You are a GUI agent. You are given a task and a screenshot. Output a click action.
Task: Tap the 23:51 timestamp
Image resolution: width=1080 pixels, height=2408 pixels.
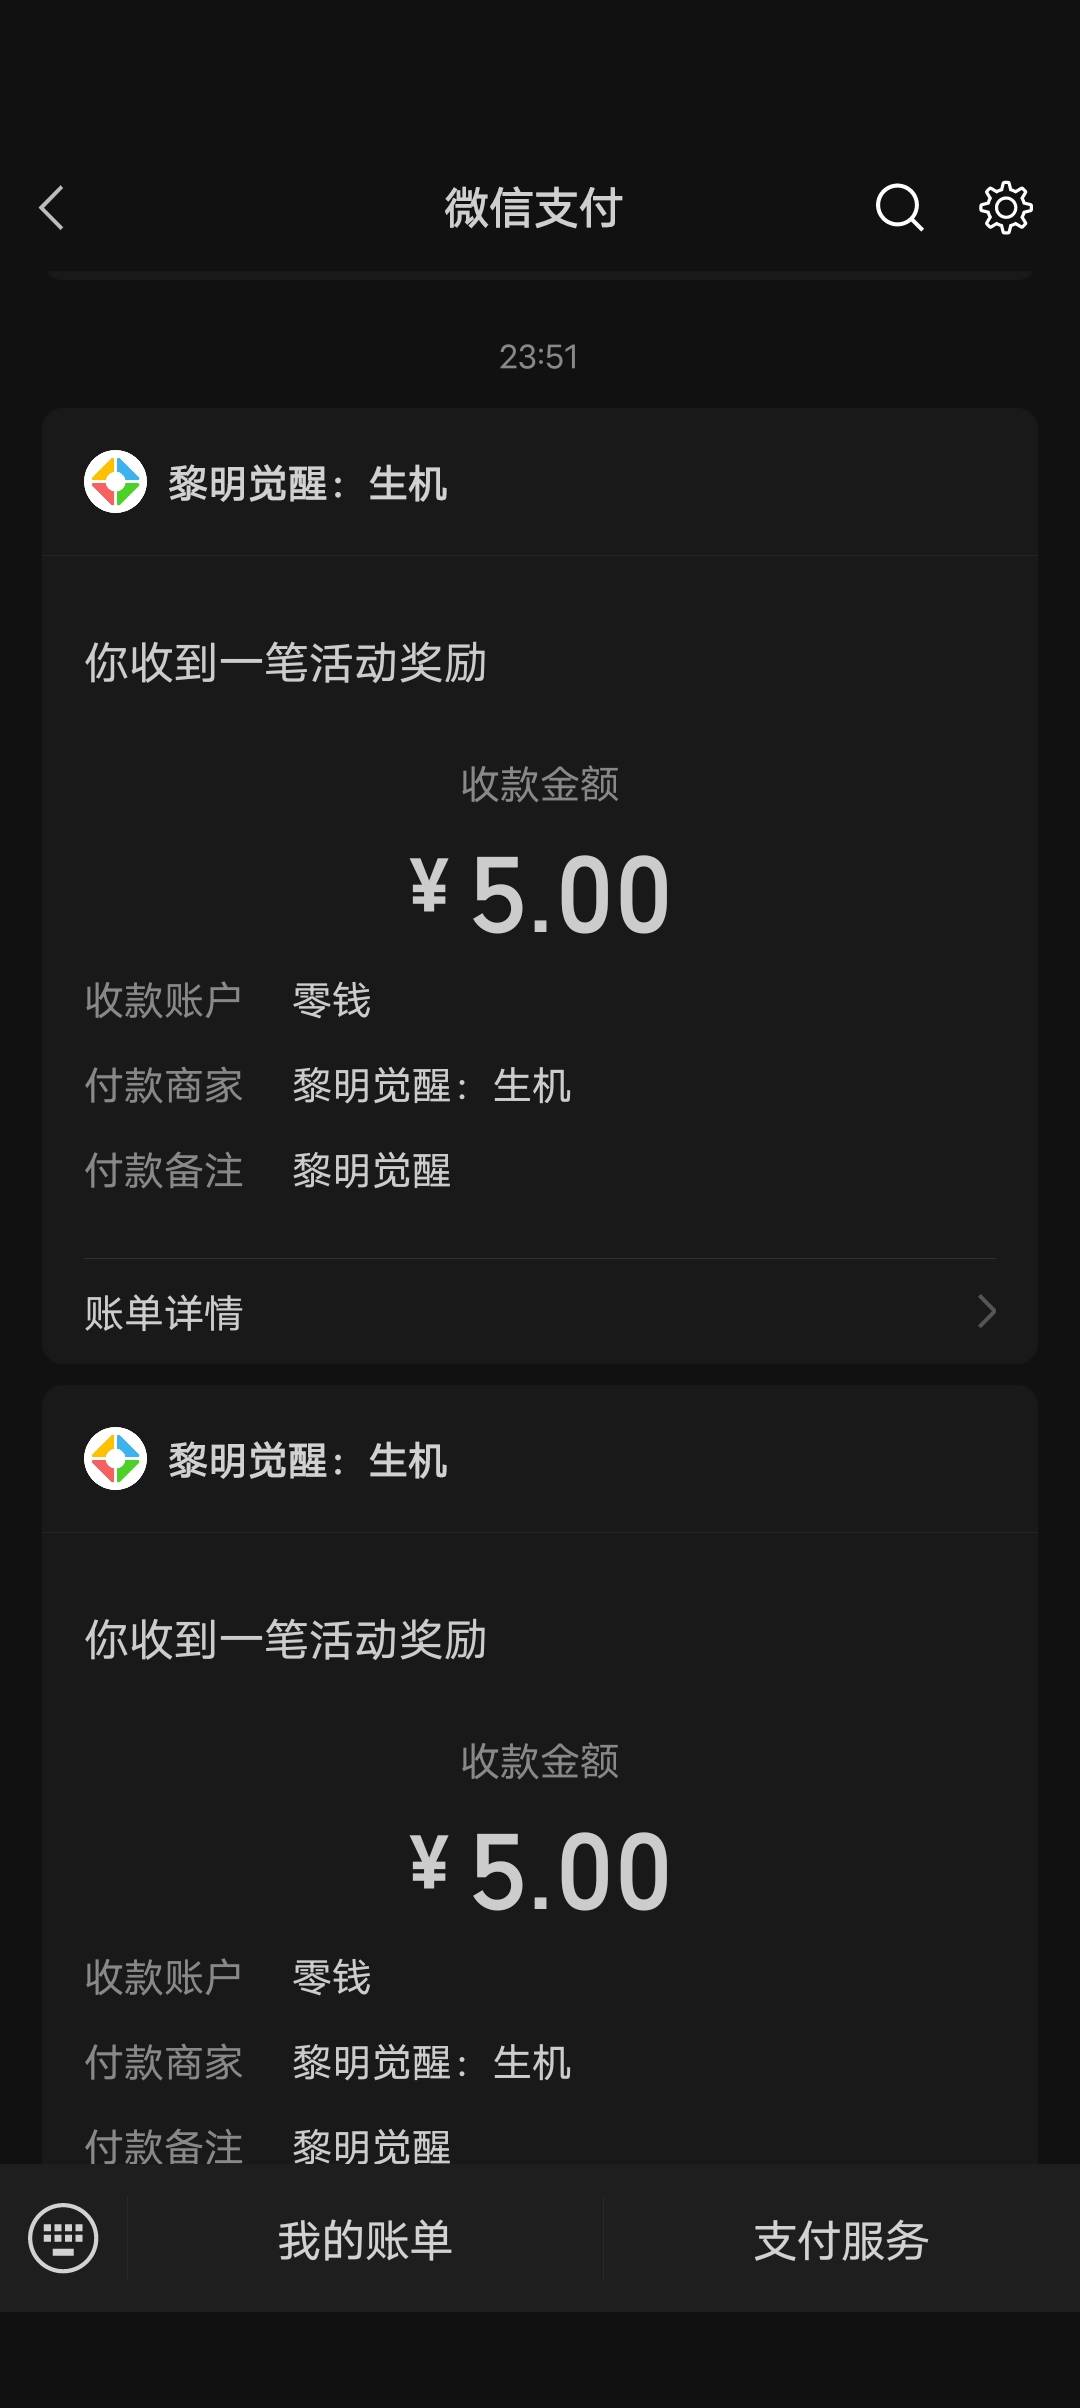click(x=539, y=357)
